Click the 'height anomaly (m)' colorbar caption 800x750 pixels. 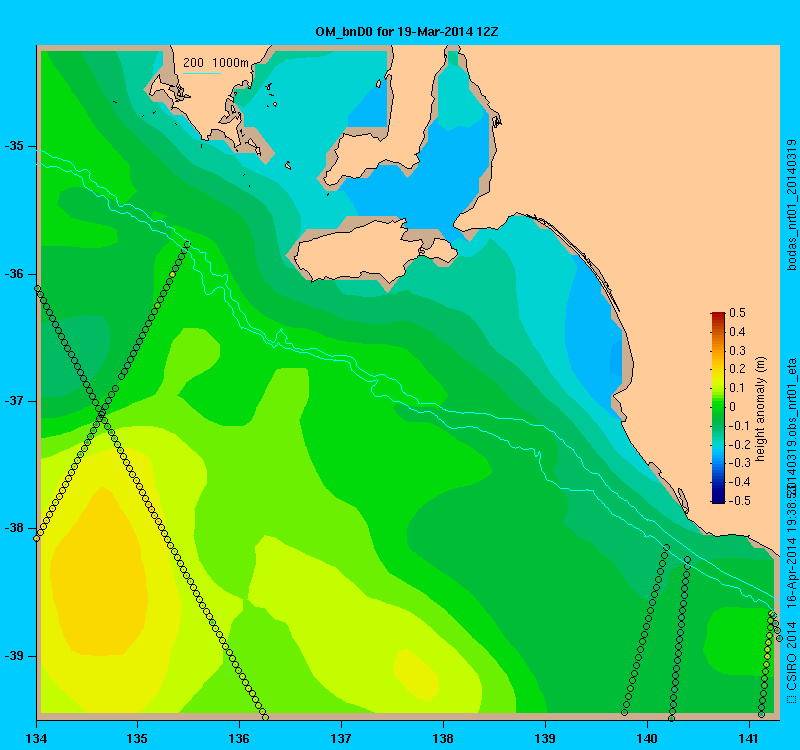[761, 409]
